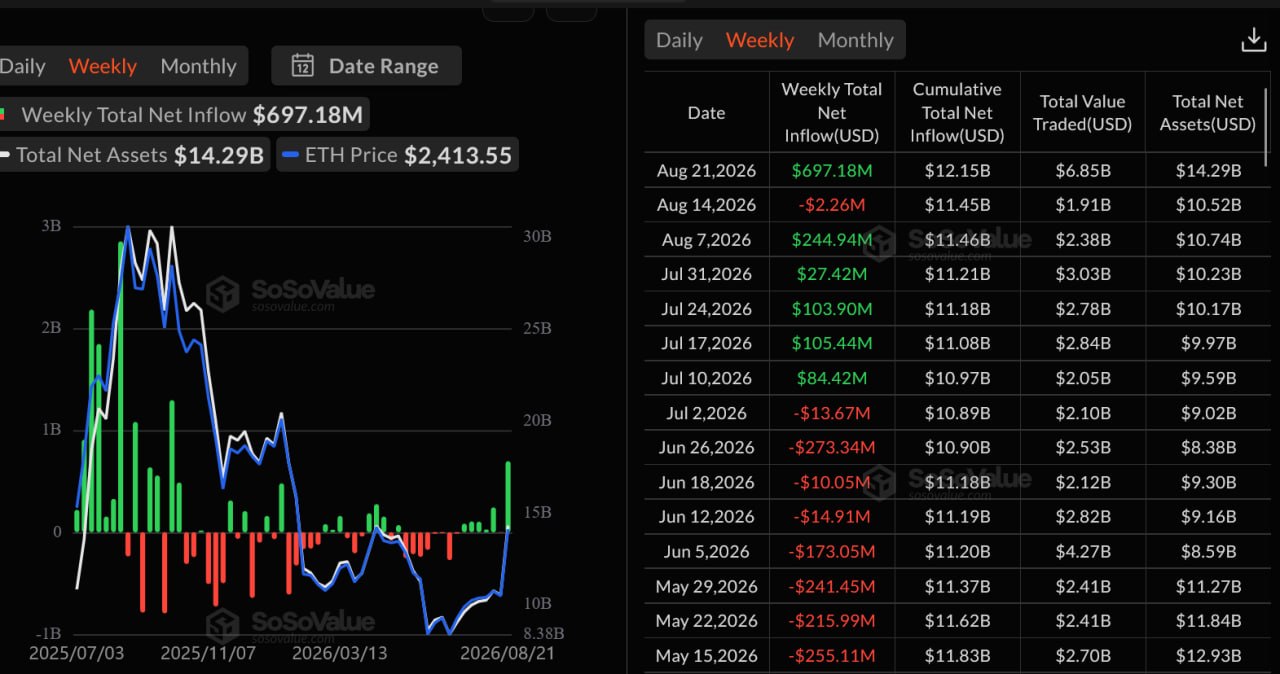Image resolution: width=1280 pixels, height=674 pixels.
Task: Select the $12.93B net assets cell
Action: [x=1207, y=655]
